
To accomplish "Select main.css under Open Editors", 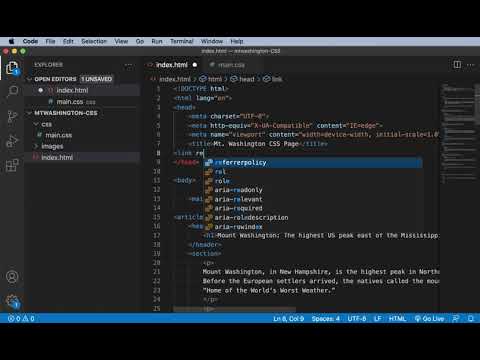I will (70, 102).
